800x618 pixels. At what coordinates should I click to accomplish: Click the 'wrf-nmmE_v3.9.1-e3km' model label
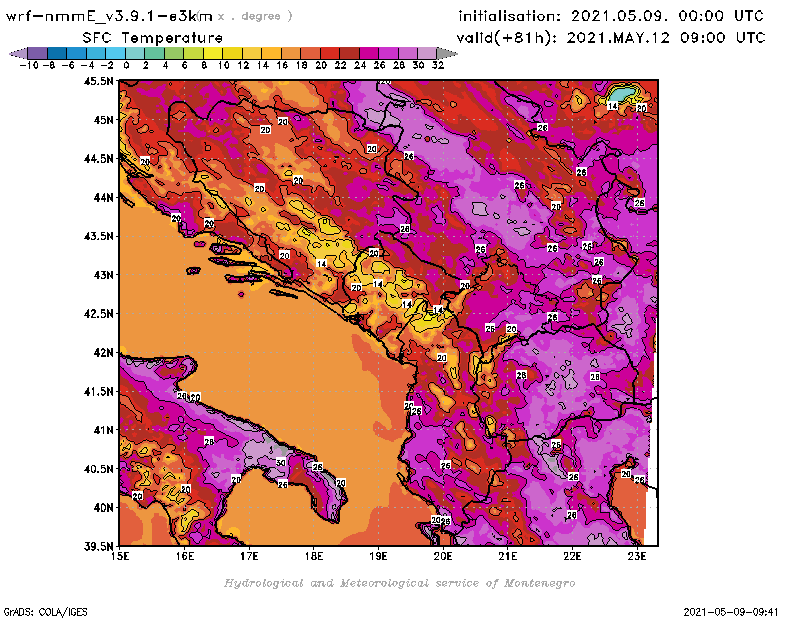109,16
